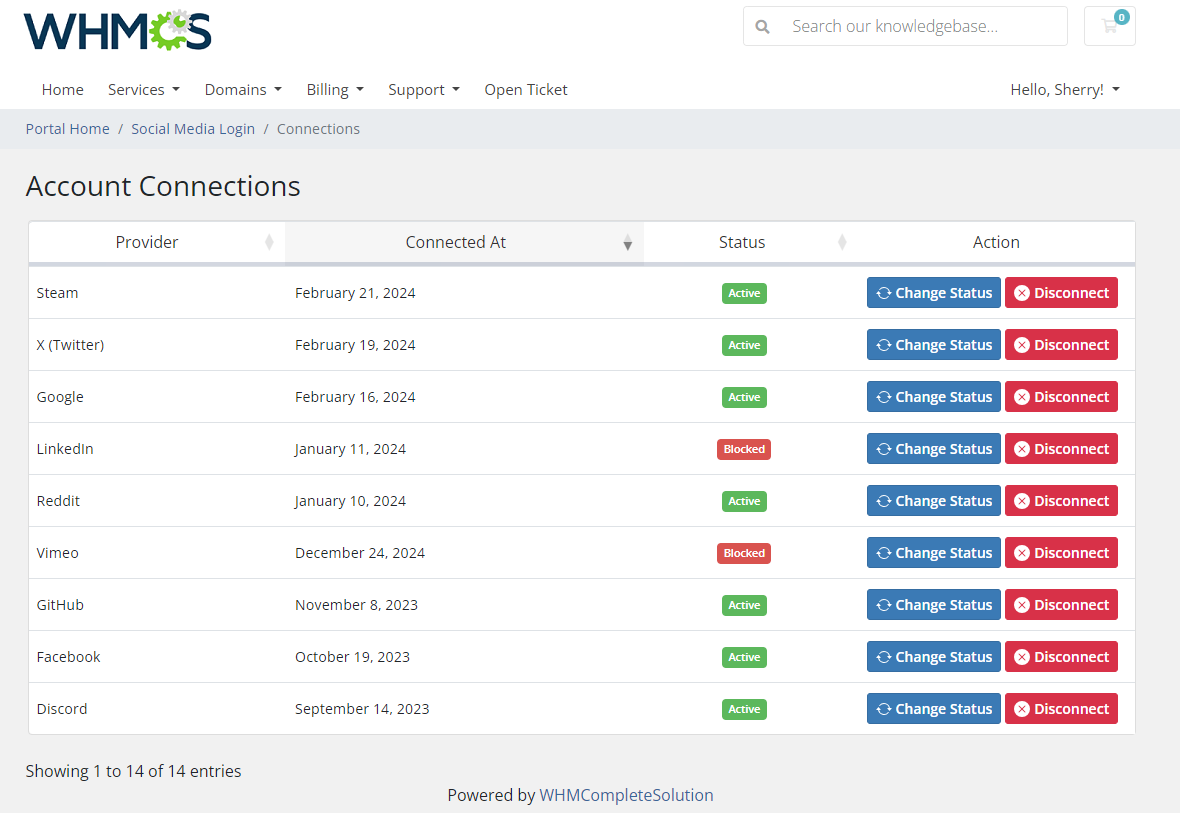Change status of Facebook connection
Viewport: 1180px width, 813px height.
pyautogui.click(x=934, y=656)
